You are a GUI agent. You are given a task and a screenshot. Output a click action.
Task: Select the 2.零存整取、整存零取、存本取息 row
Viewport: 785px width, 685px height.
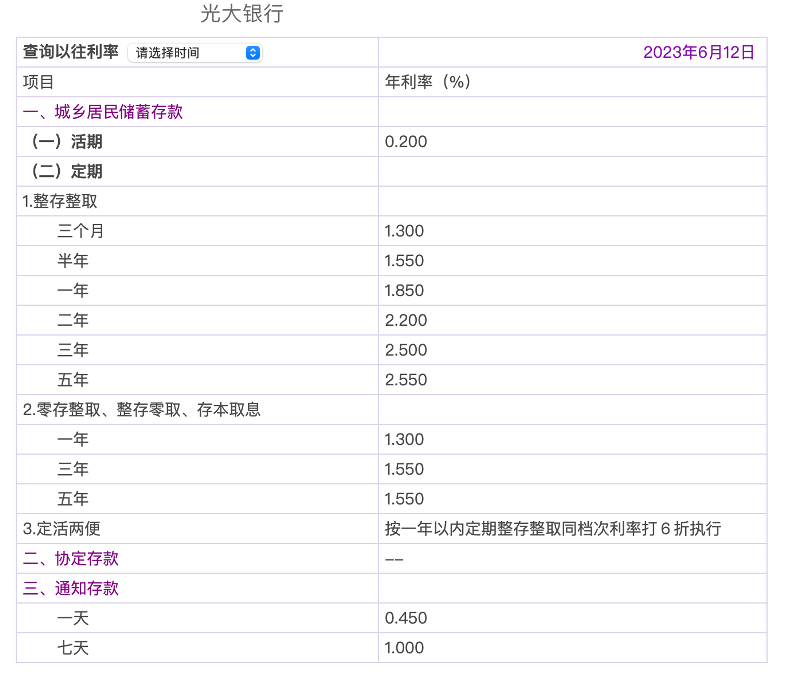point(142,409)
